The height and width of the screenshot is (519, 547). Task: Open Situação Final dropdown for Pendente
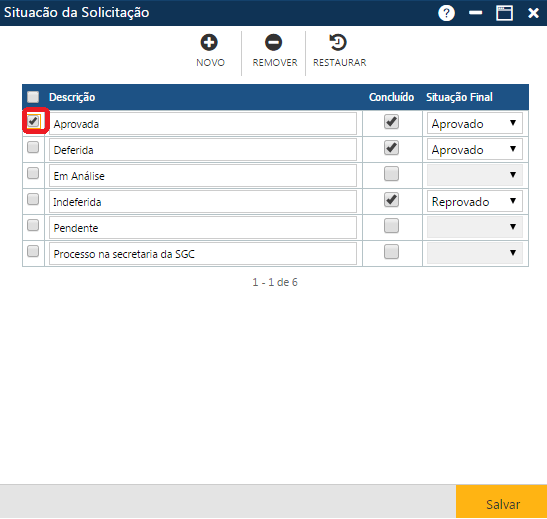474,227
